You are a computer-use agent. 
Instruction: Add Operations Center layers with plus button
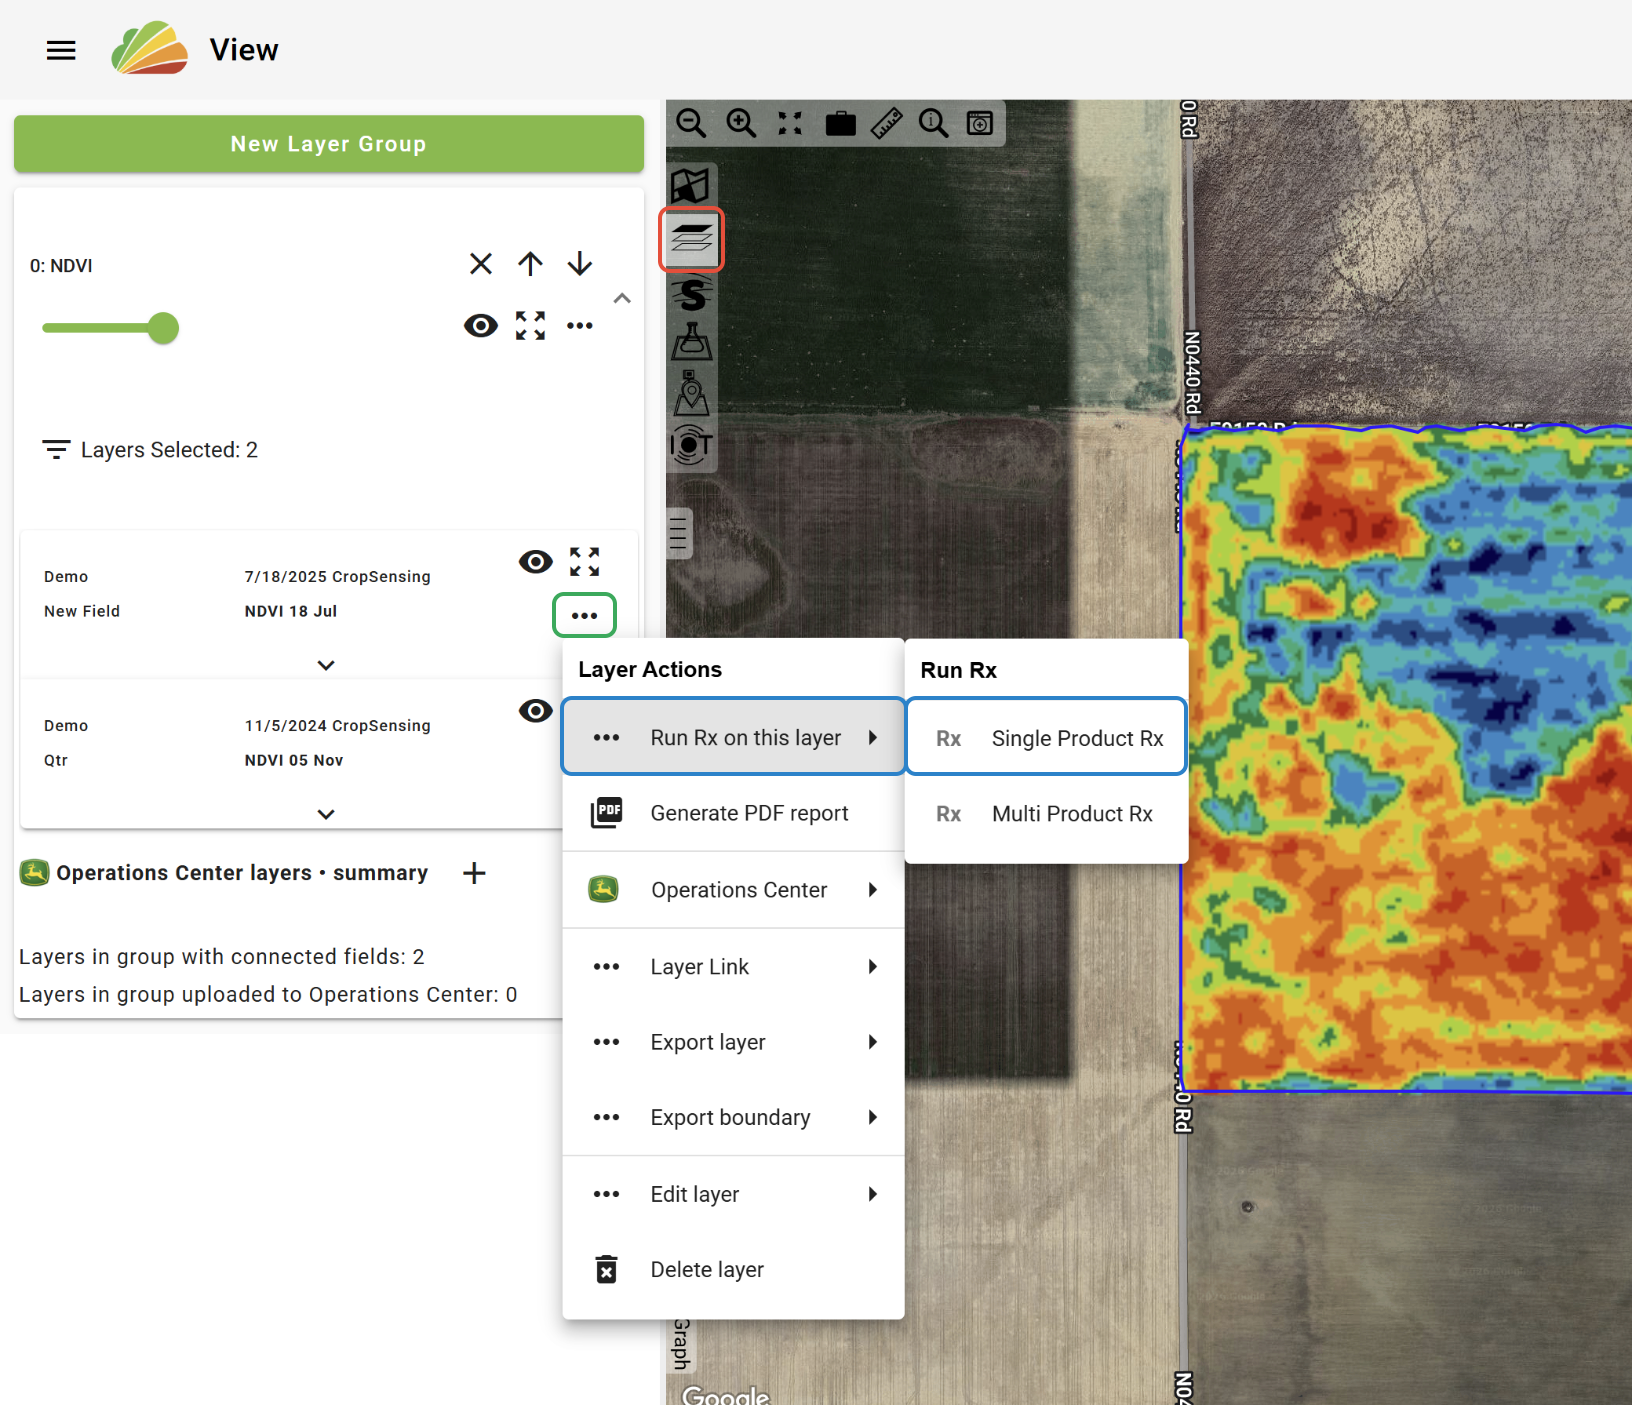(x=475, y=873)
